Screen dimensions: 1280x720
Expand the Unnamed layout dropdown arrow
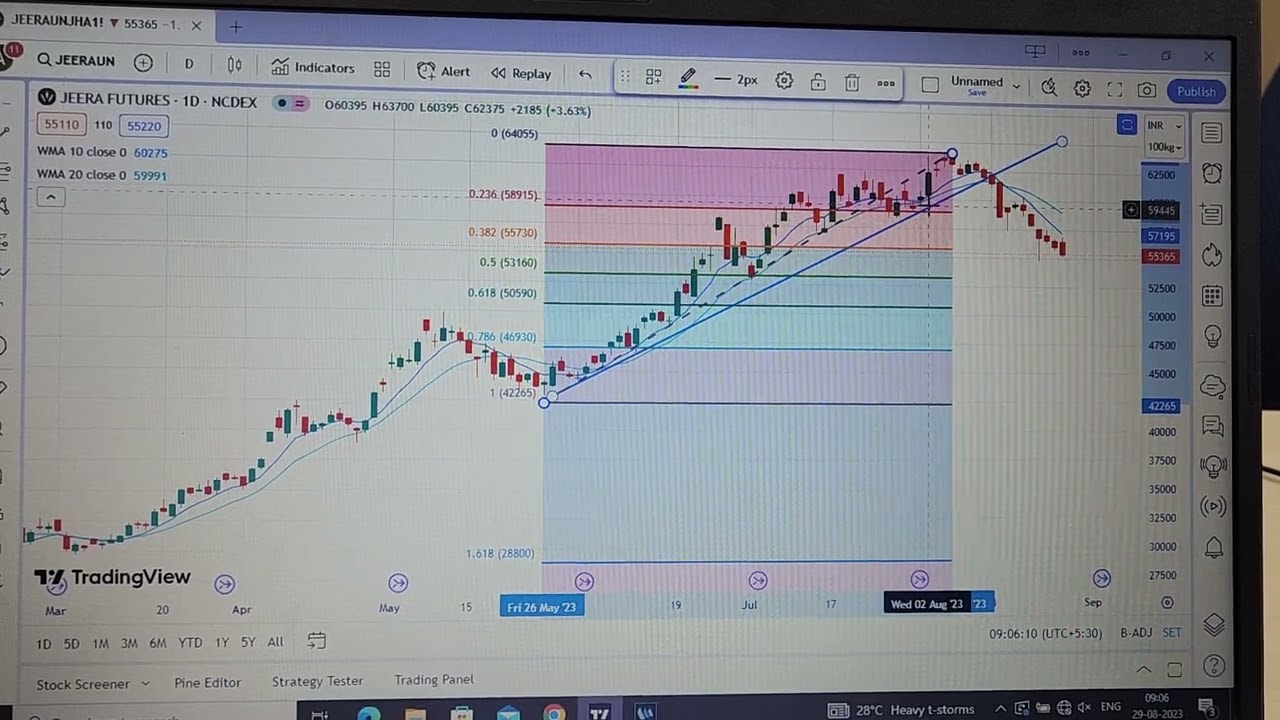click(x=1016, y=87)
